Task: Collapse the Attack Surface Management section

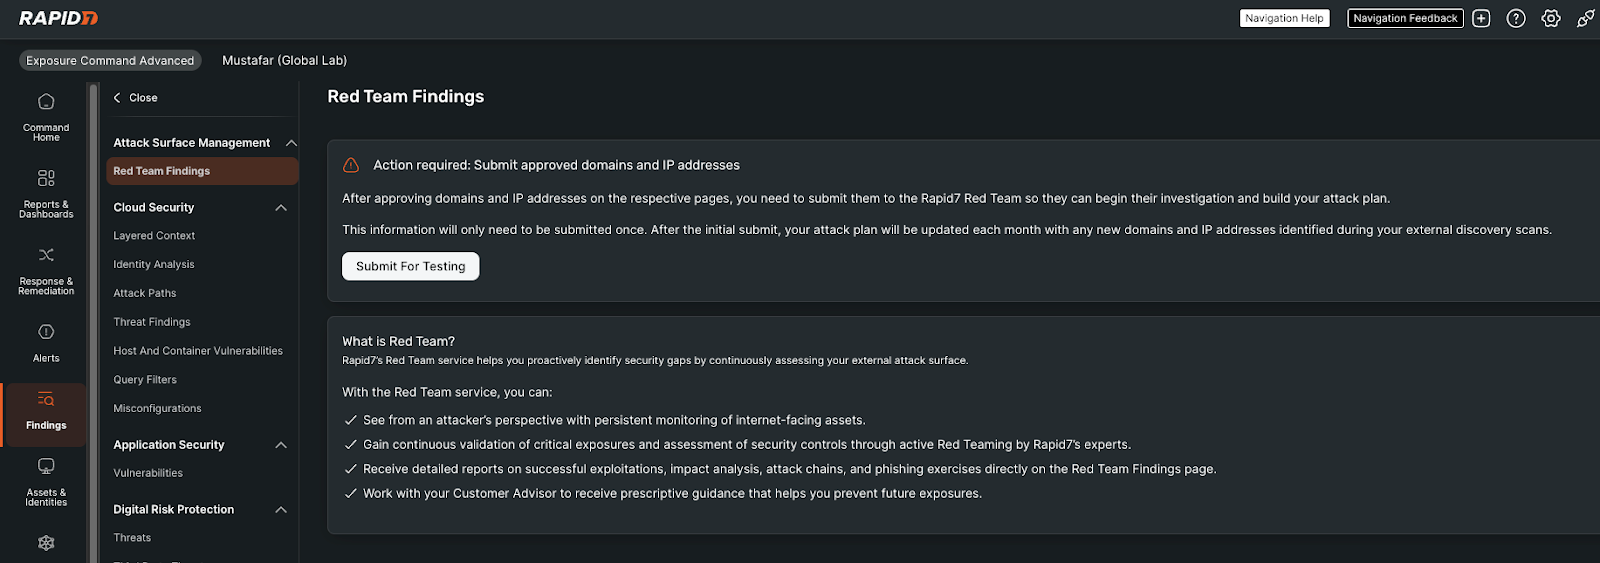Action: (291, 143)
